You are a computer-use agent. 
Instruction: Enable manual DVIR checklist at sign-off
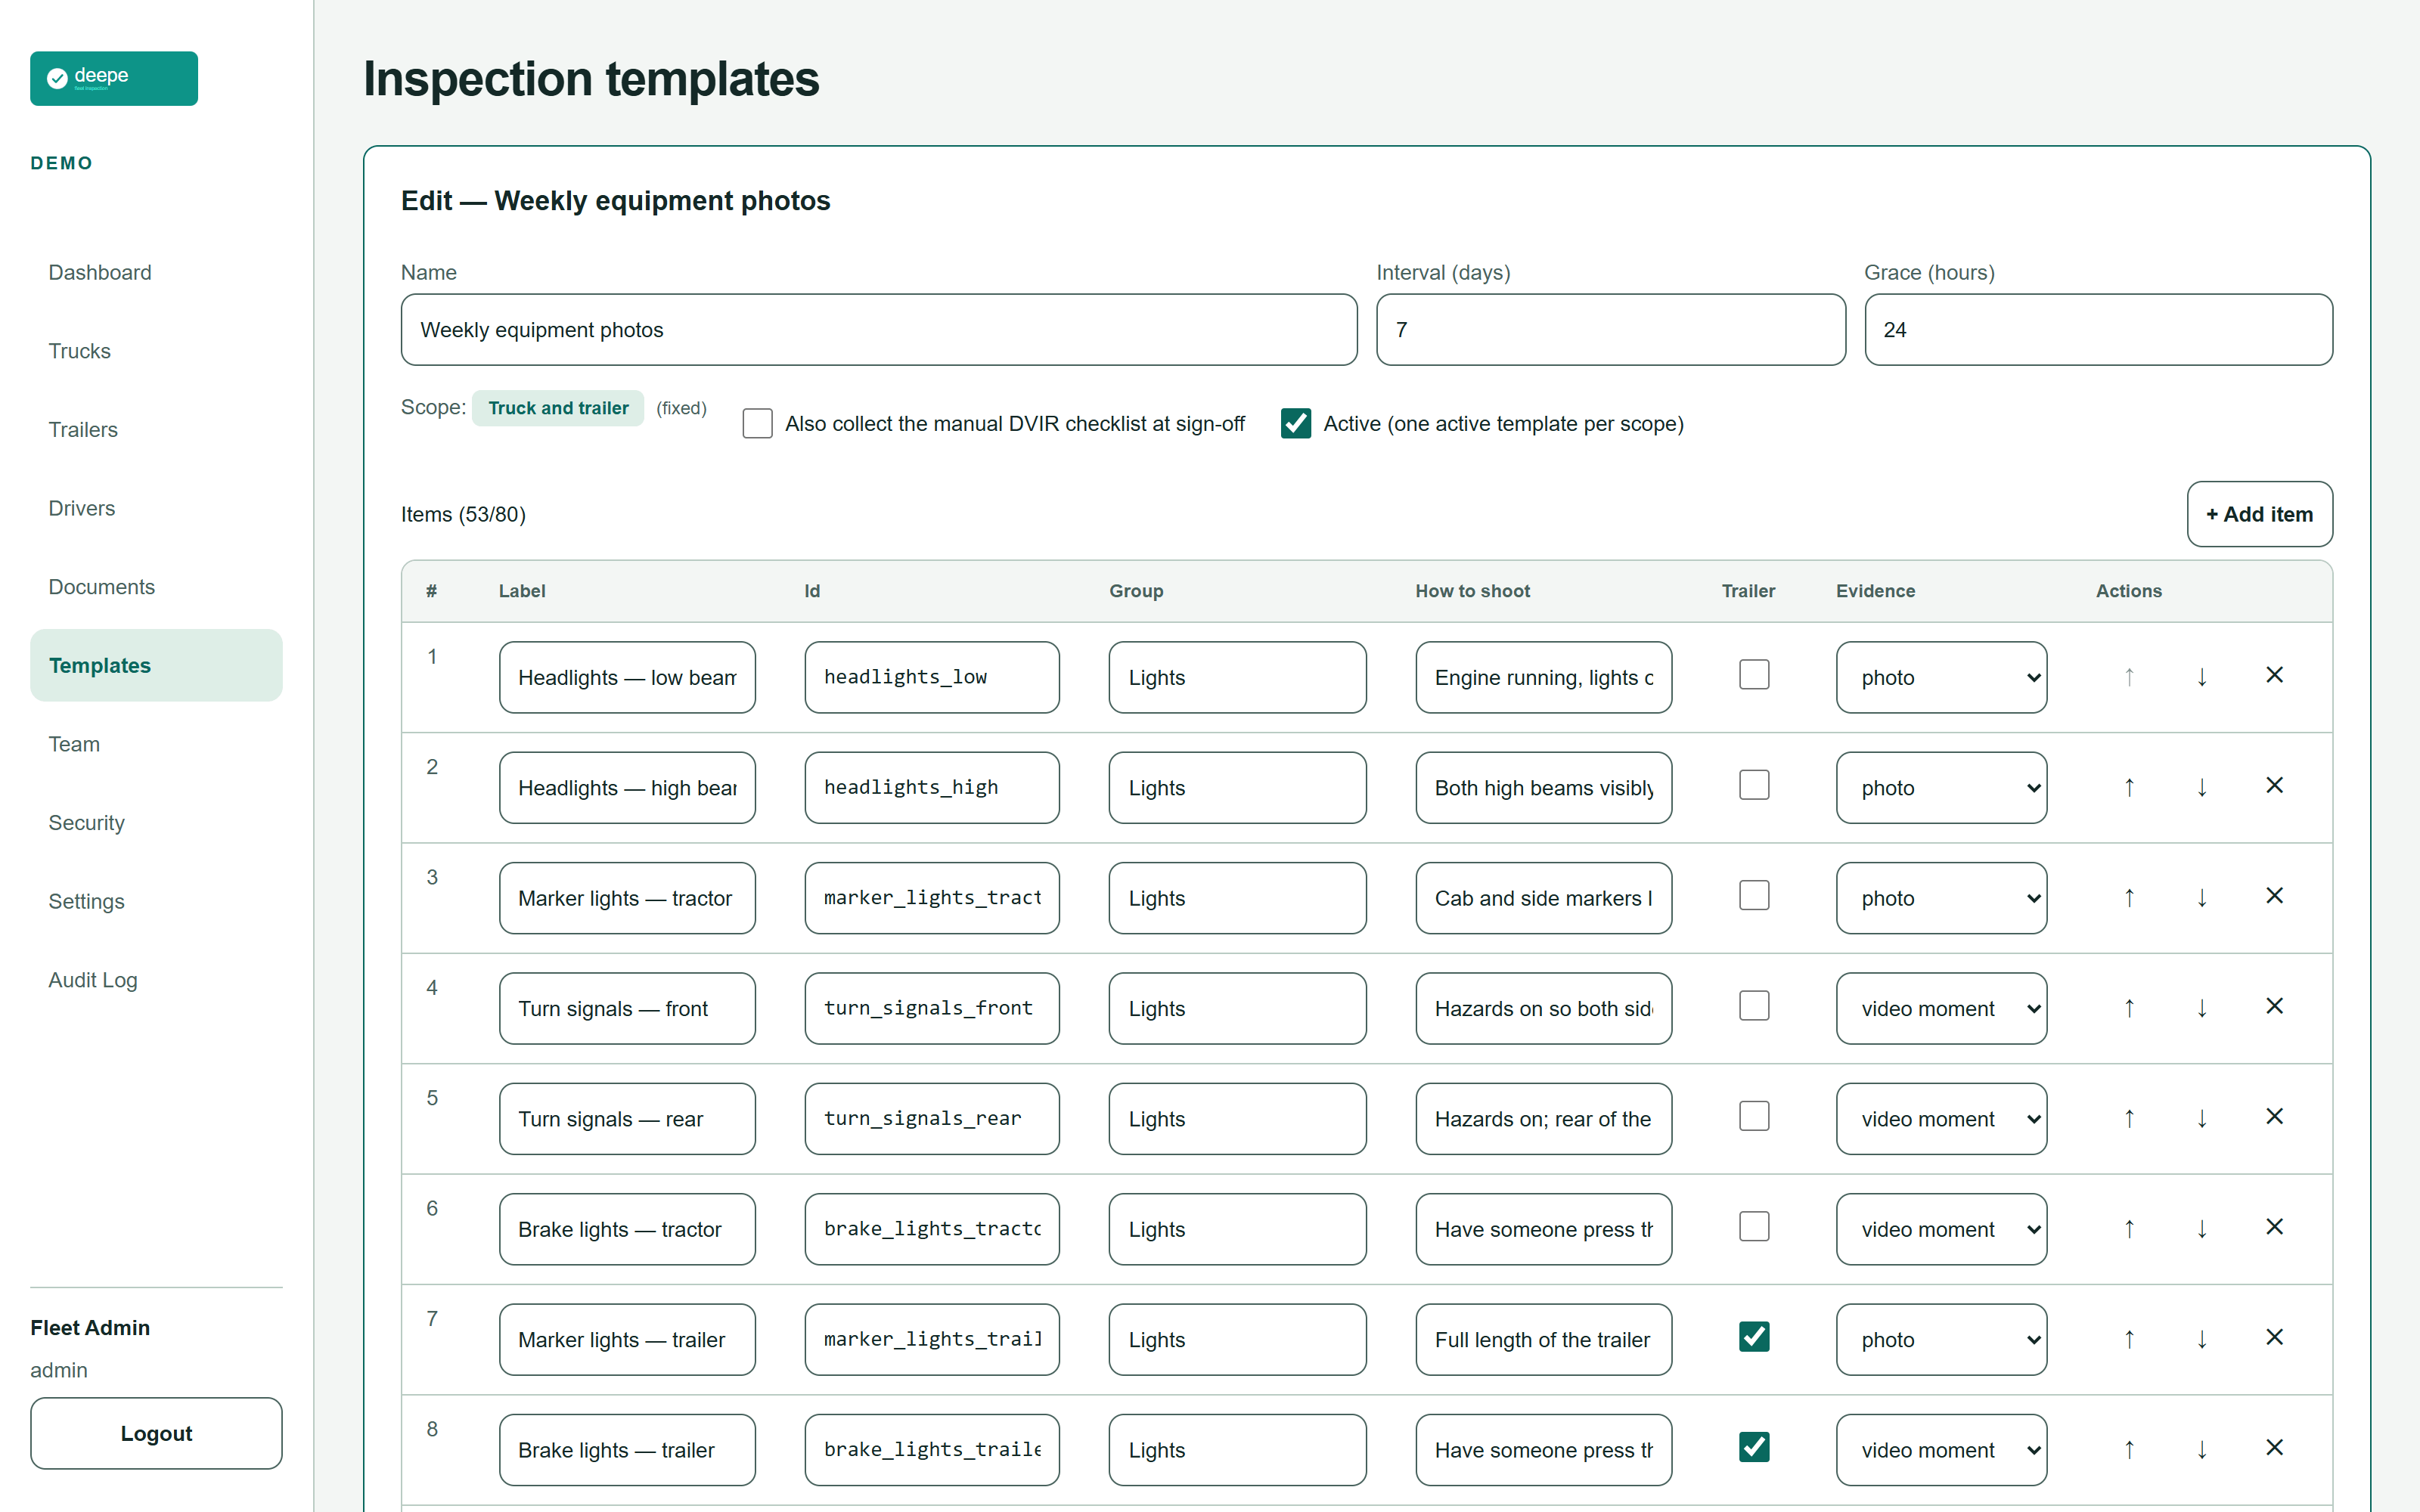click(757, 423)
